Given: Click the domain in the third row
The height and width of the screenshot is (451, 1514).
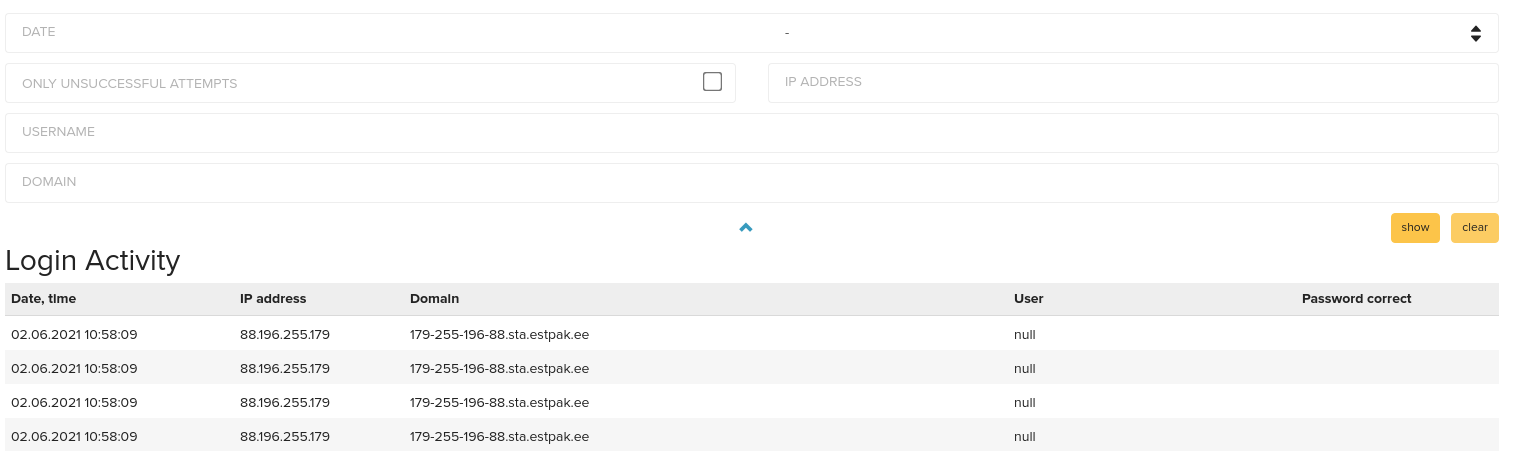Looking at the screenshot, I should coord(499,402).
